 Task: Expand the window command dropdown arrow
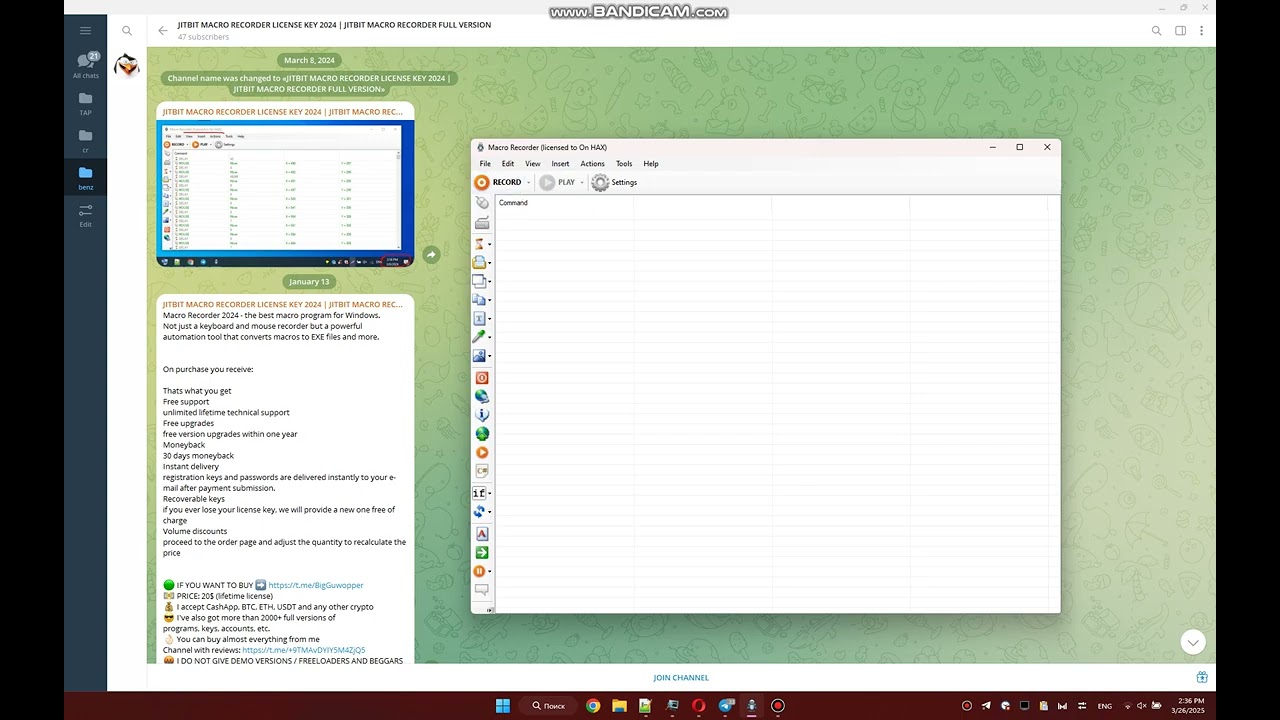tap(490, 281)
